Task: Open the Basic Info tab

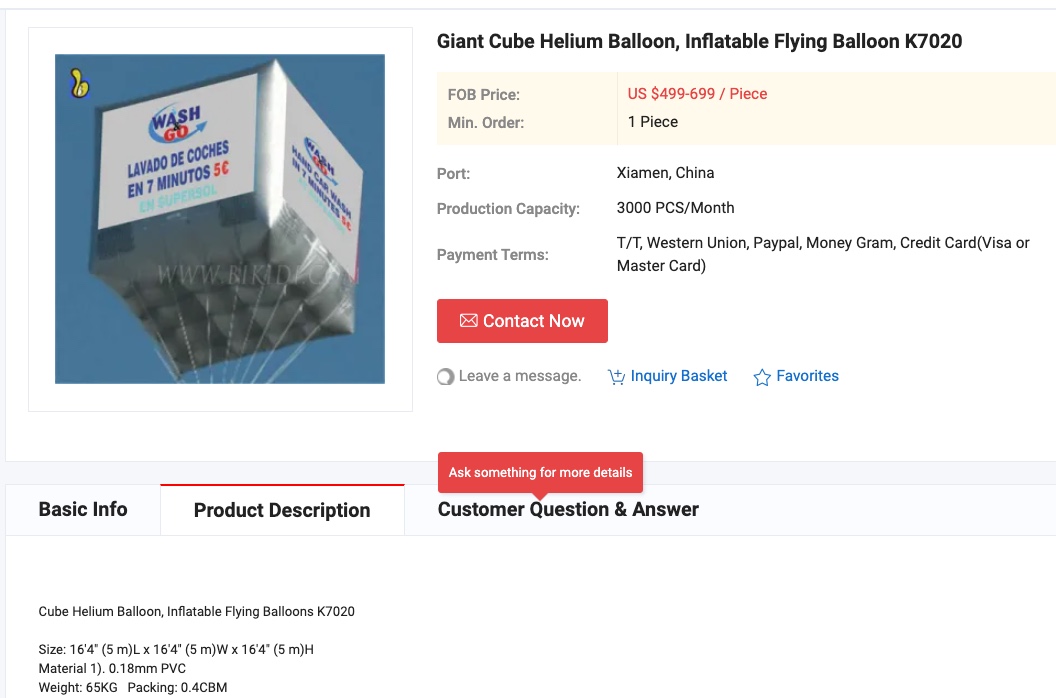Action: tap(83, 509)
